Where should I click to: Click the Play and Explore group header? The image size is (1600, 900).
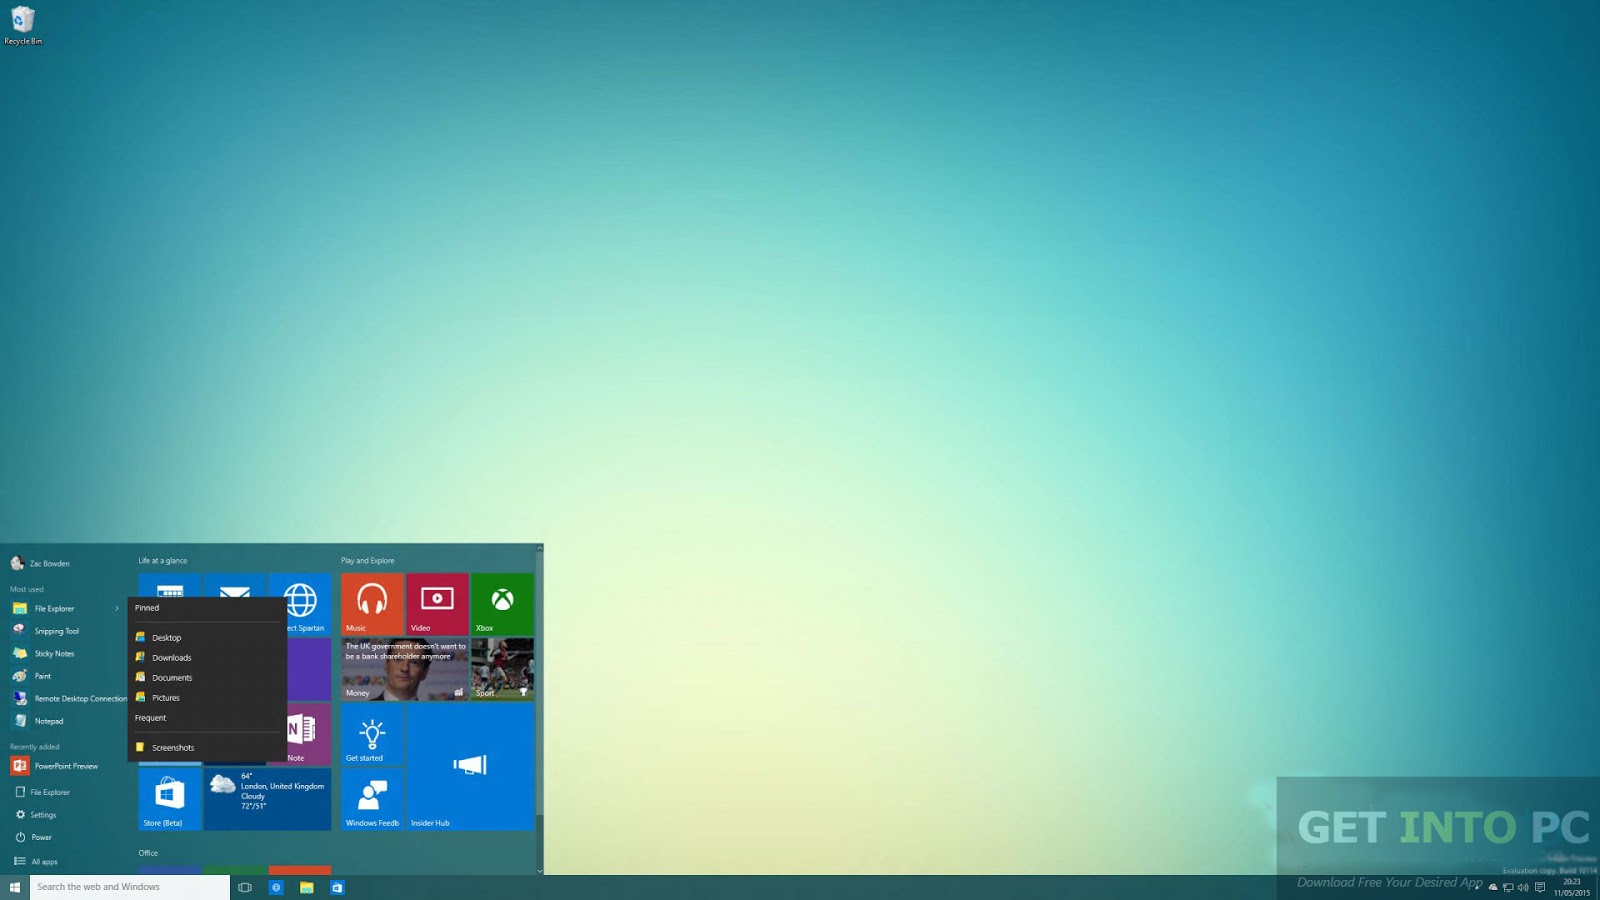[368, 560]
